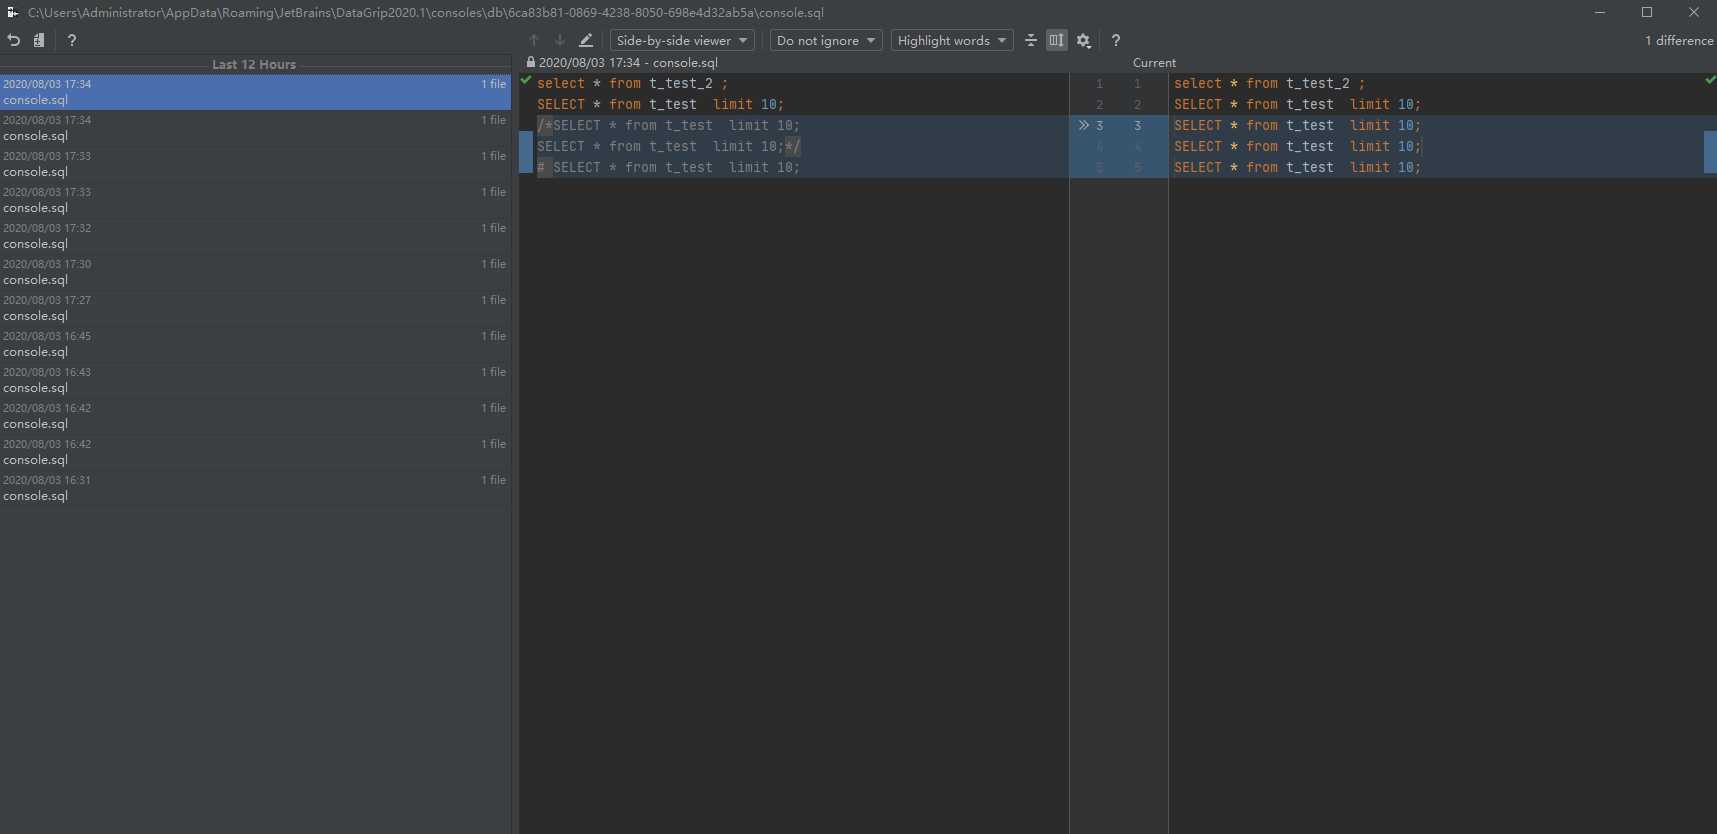Click the commented '/*SELECT' line in left pane
Image resolution: width=1717 pixels, height=834 pixels.
pos(668,125)
